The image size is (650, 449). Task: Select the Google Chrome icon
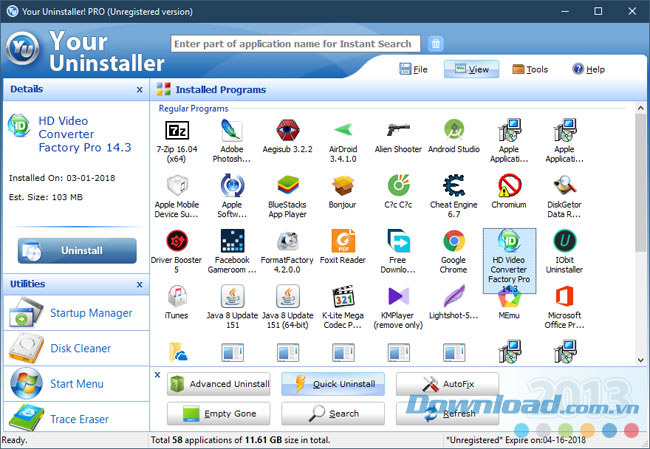pyautogui.click(x=454, y=241)
